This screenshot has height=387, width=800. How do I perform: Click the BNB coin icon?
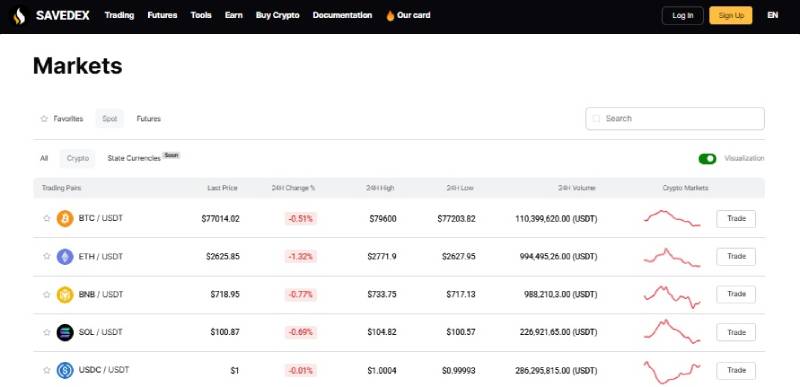65,294
